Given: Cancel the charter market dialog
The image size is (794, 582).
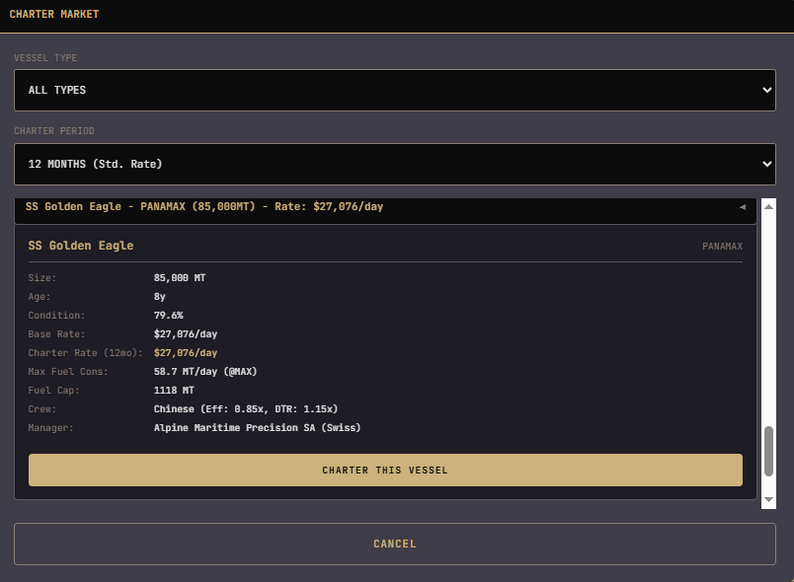Looking at the screenshot, I should [394, 544].
